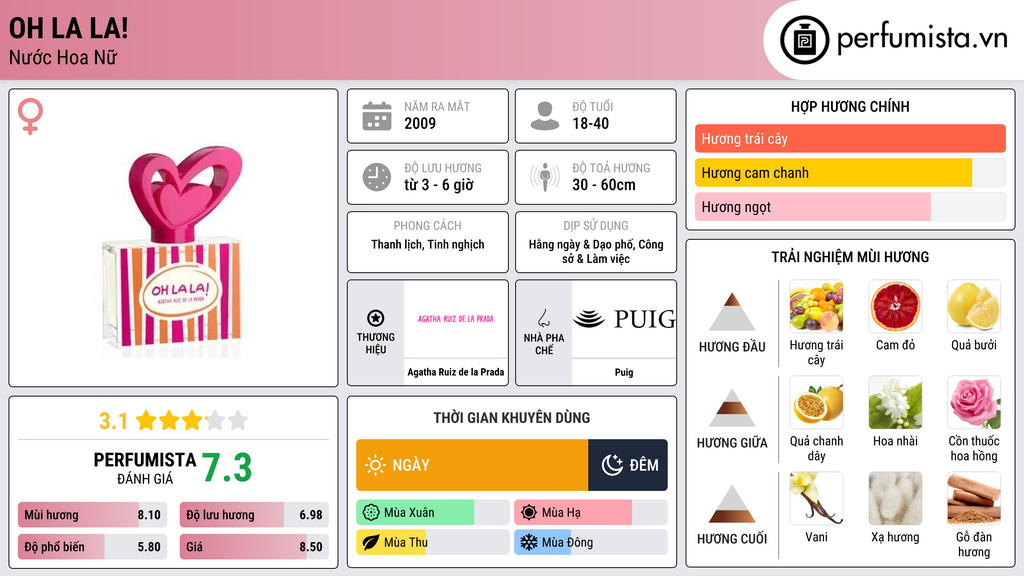This screenshot has height=576, width=1024.
Task: Click the calendar icon beside Năm ra mắt
Action: tap(377, 116)
